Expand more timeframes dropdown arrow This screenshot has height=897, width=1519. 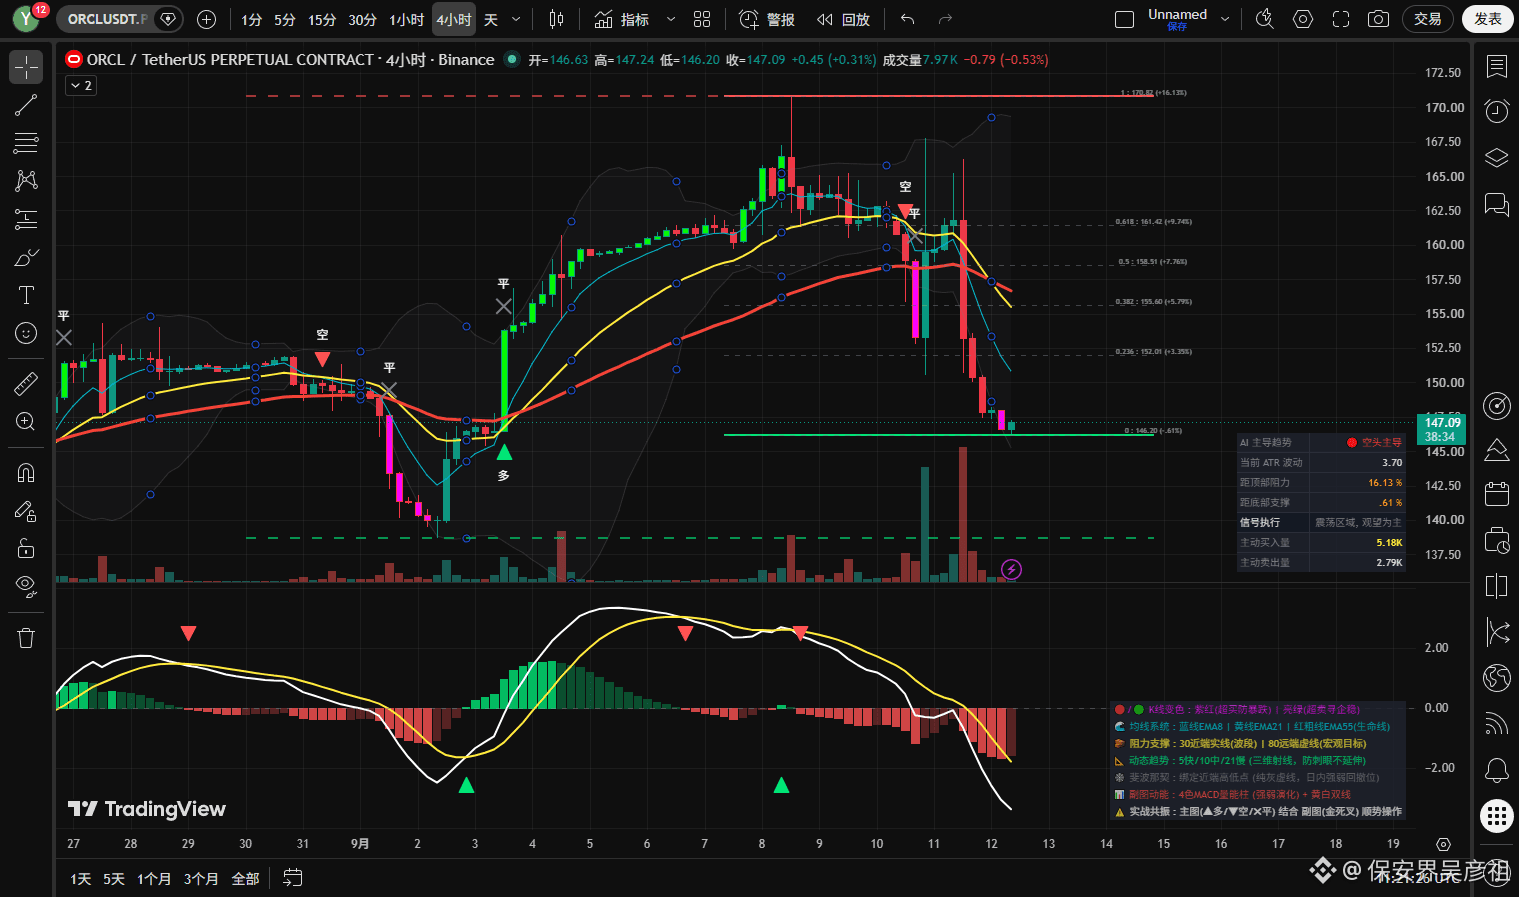pyautogui.click(x=516, y=19)
